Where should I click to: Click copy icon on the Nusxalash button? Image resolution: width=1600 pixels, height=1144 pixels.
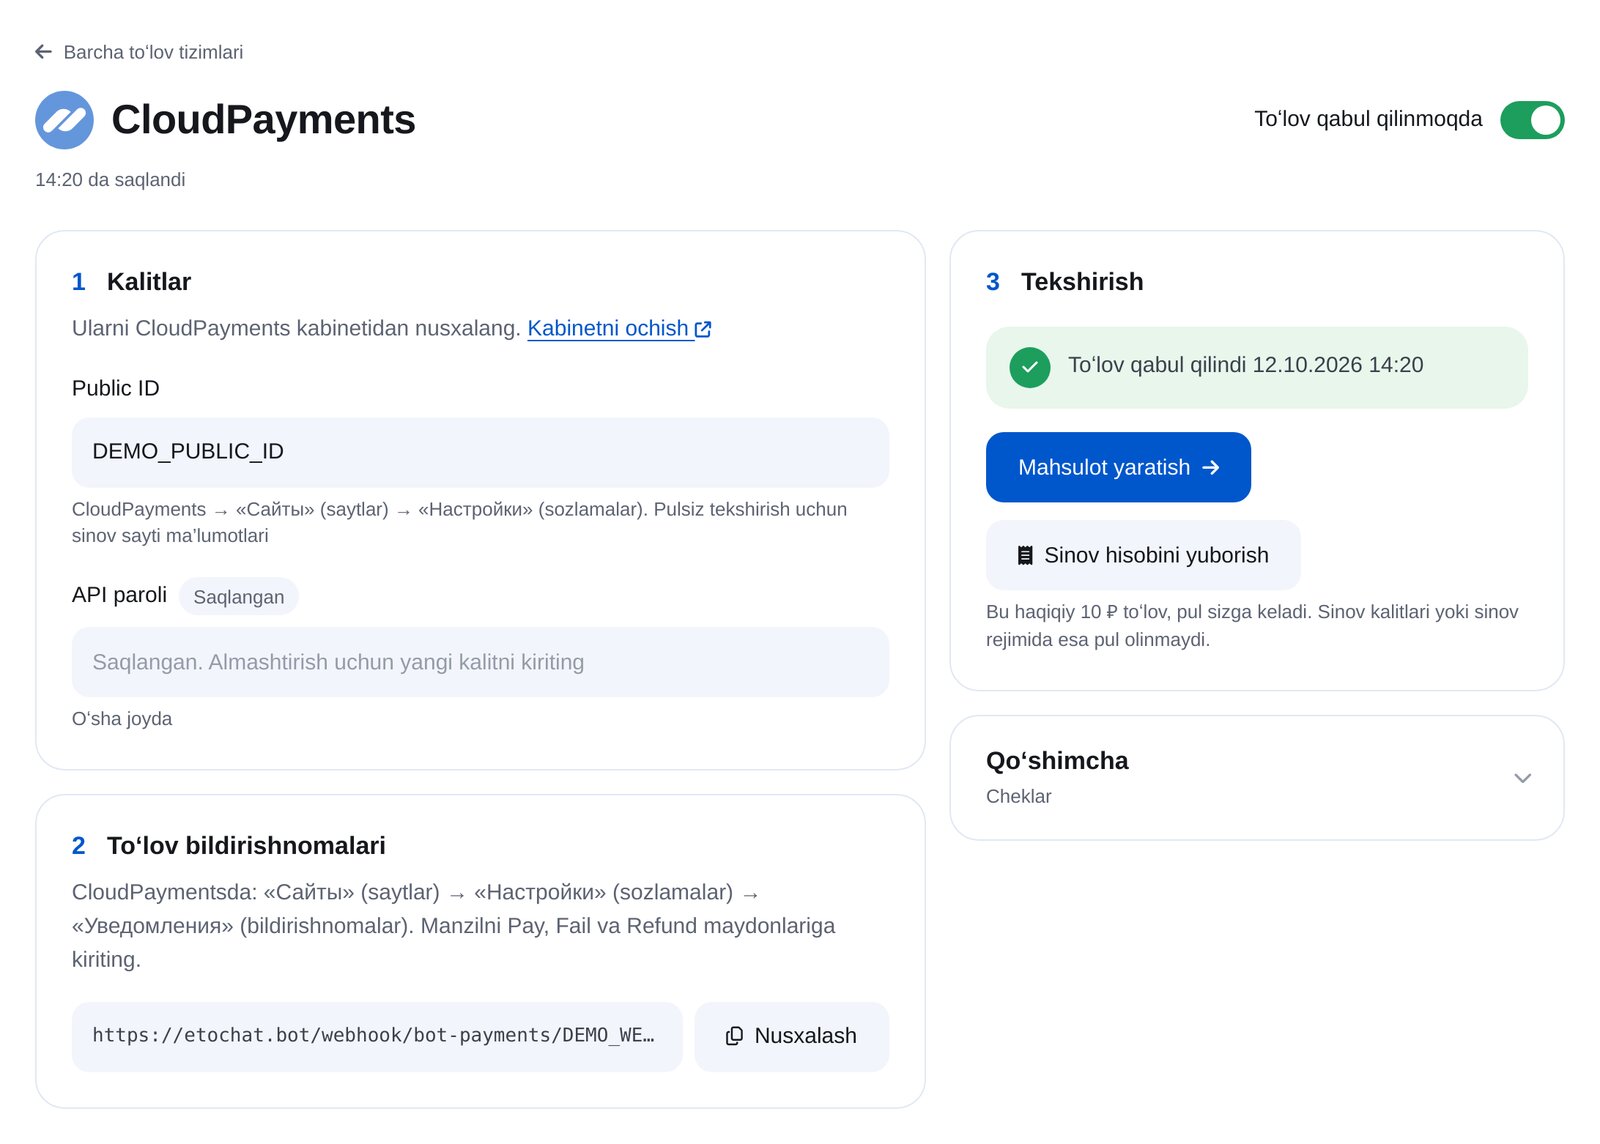click(x=734, y=1036)
